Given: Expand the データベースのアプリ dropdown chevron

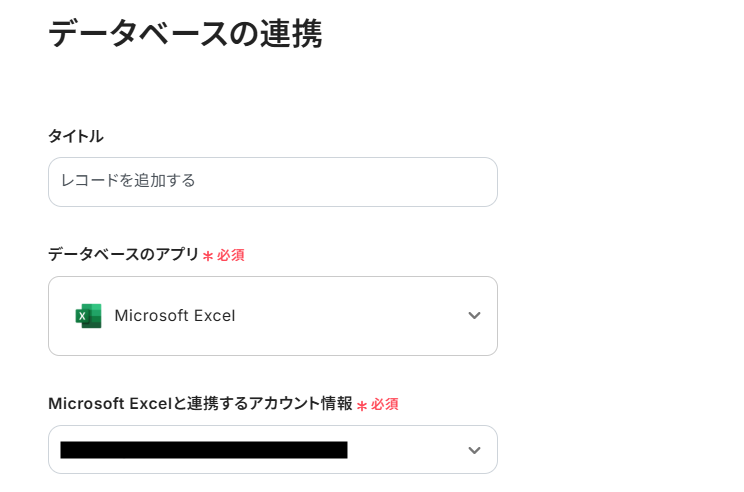Looking at the screenshot, I should [474, 316].
